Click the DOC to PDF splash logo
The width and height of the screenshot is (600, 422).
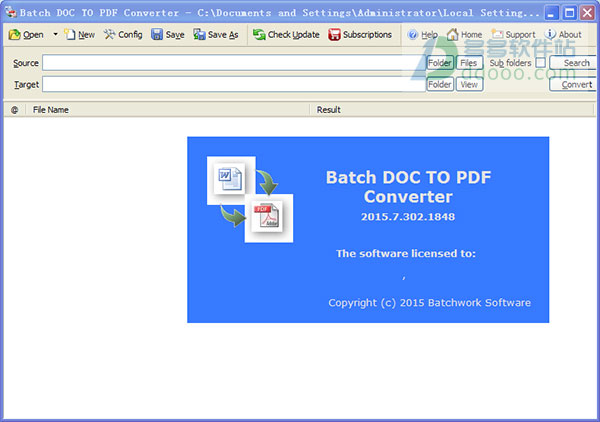pos(250,199)
